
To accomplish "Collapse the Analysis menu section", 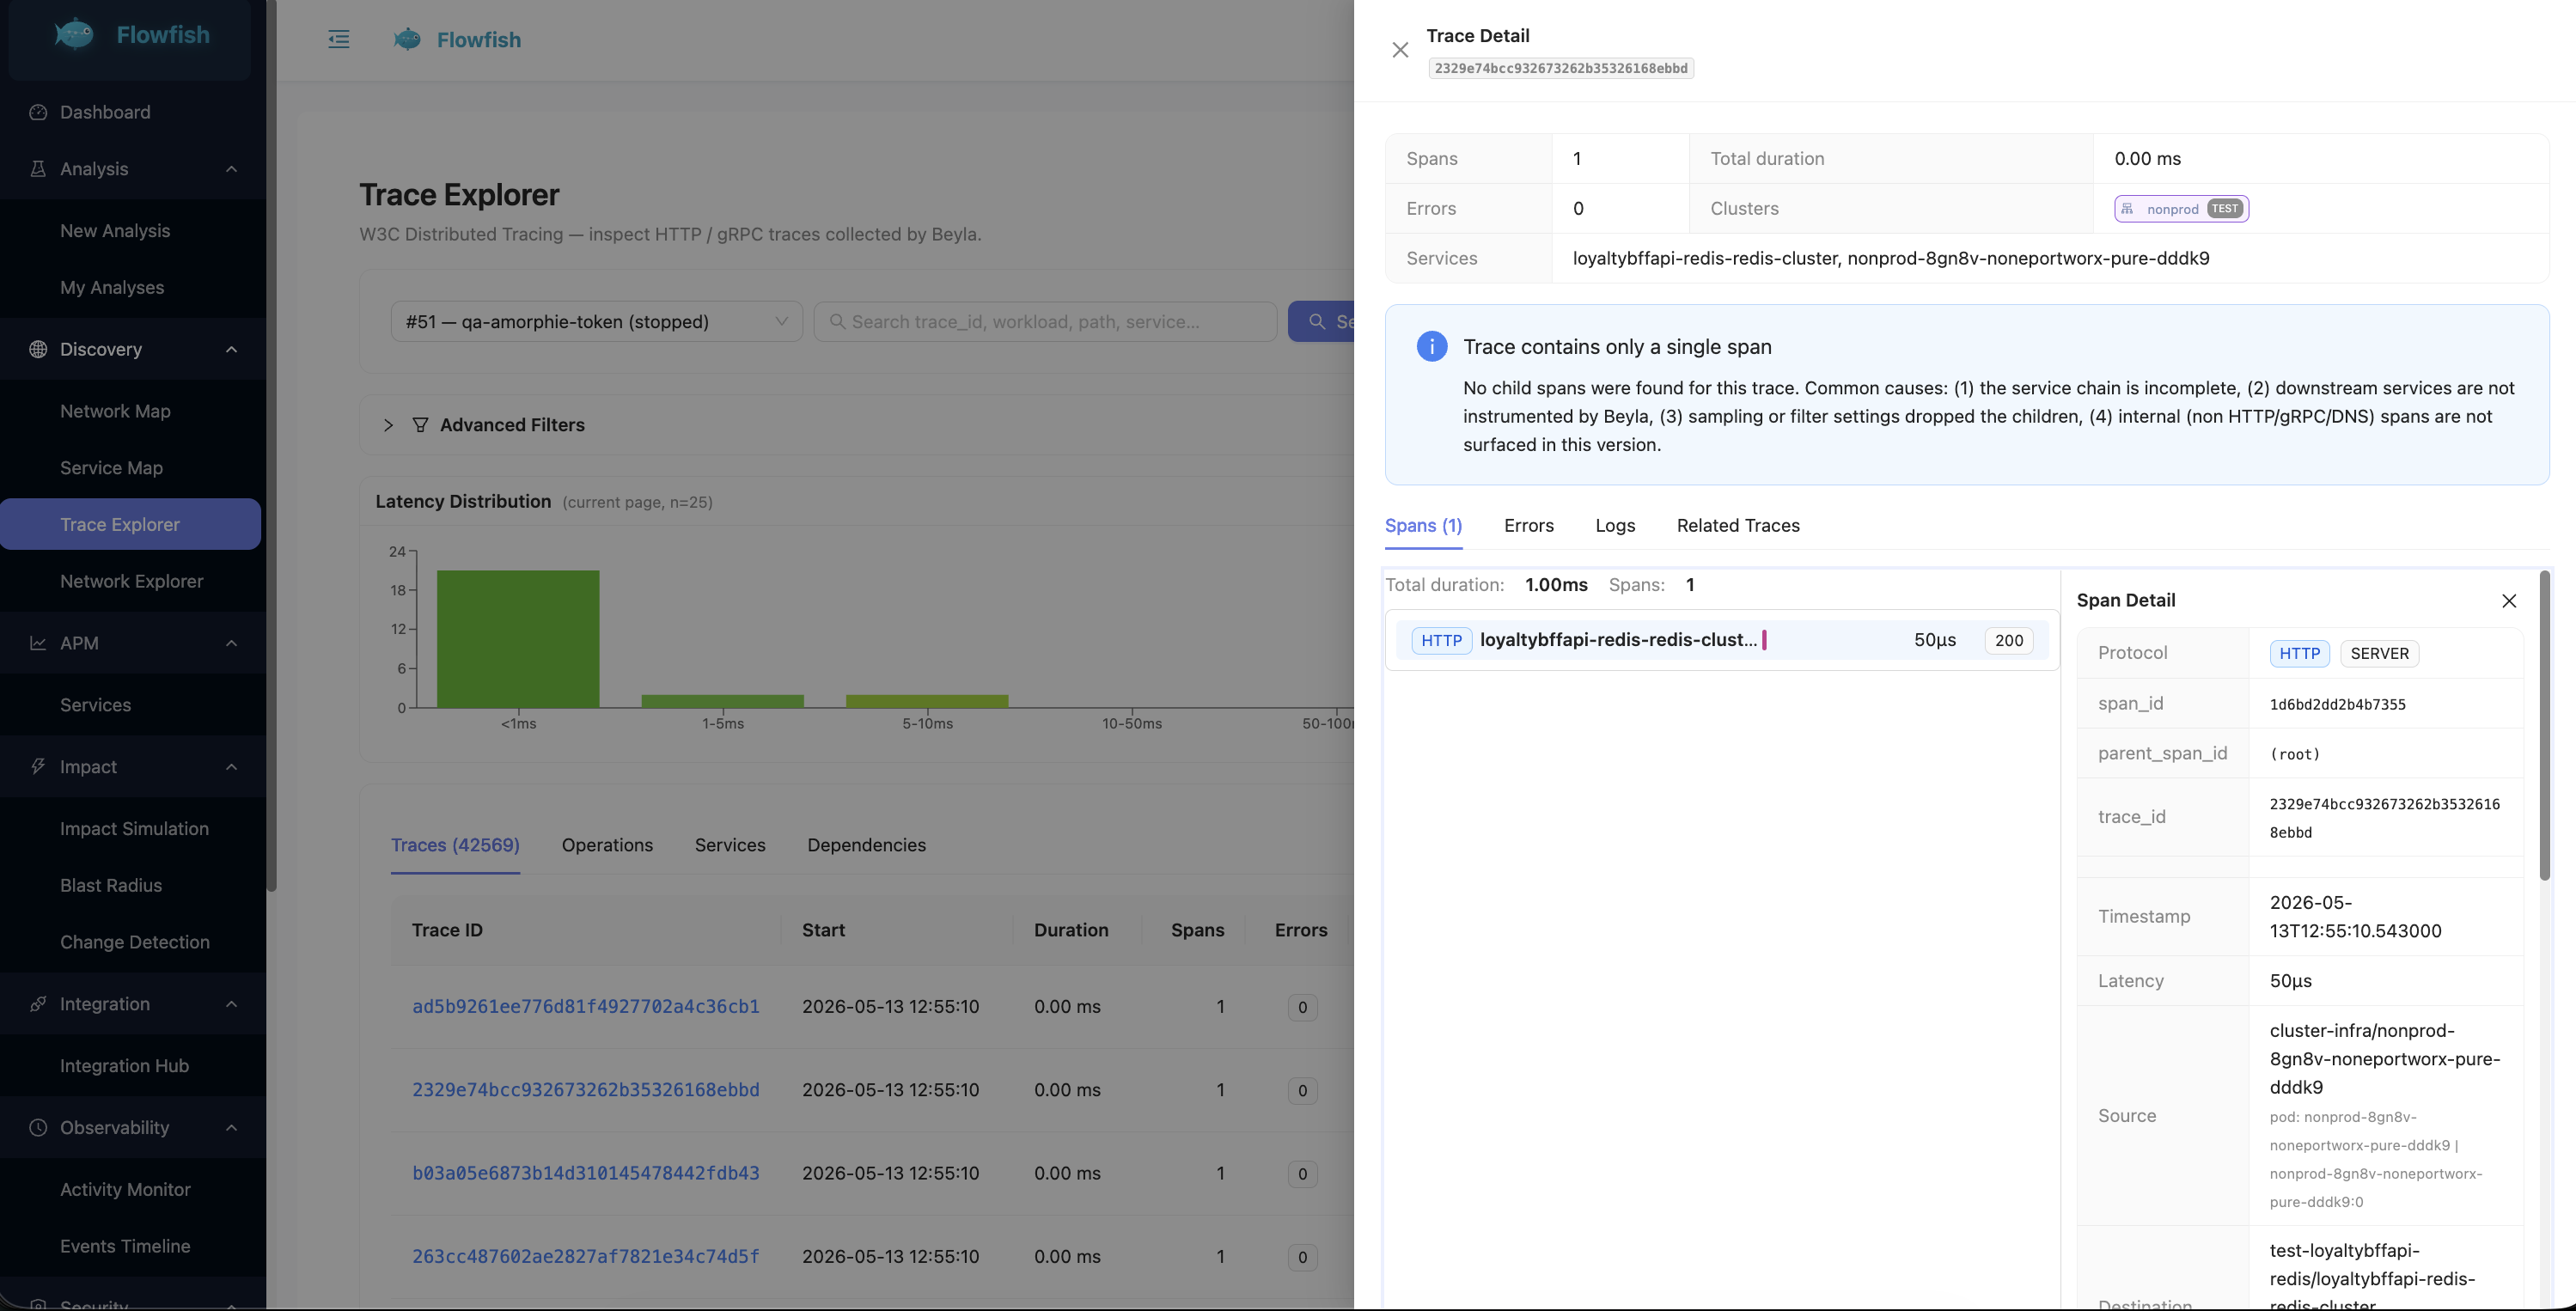I will tap(232, 169).
